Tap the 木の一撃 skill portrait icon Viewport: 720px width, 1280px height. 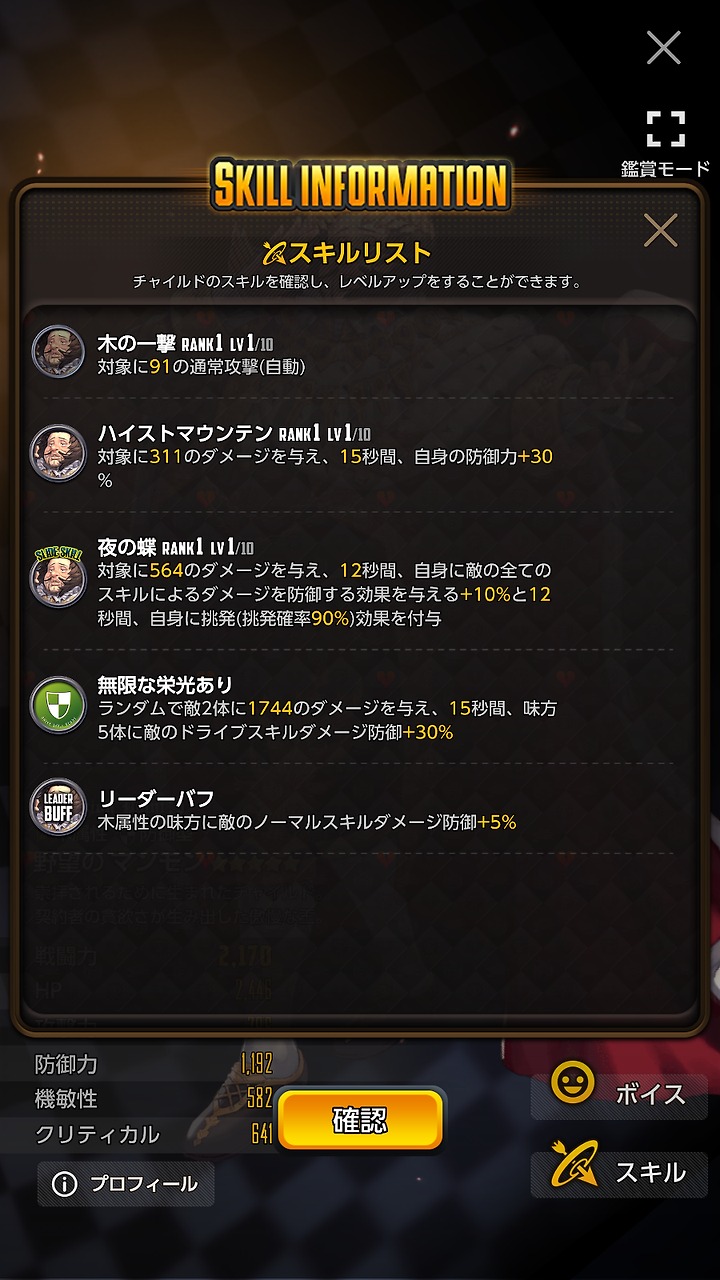click(x=58, y=351)
